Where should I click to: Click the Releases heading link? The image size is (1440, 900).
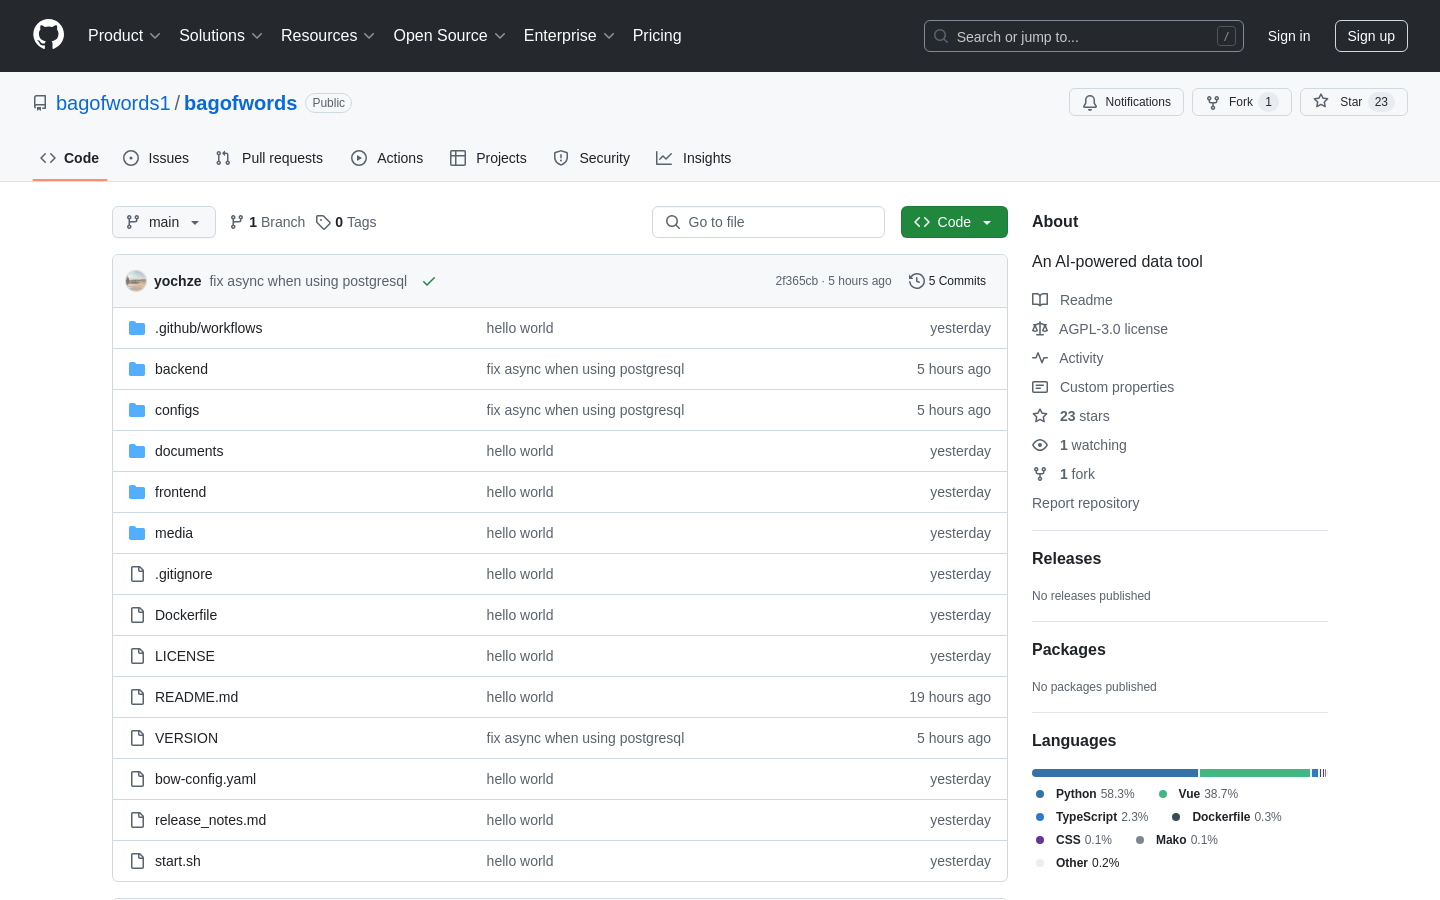coord(1066,559)
